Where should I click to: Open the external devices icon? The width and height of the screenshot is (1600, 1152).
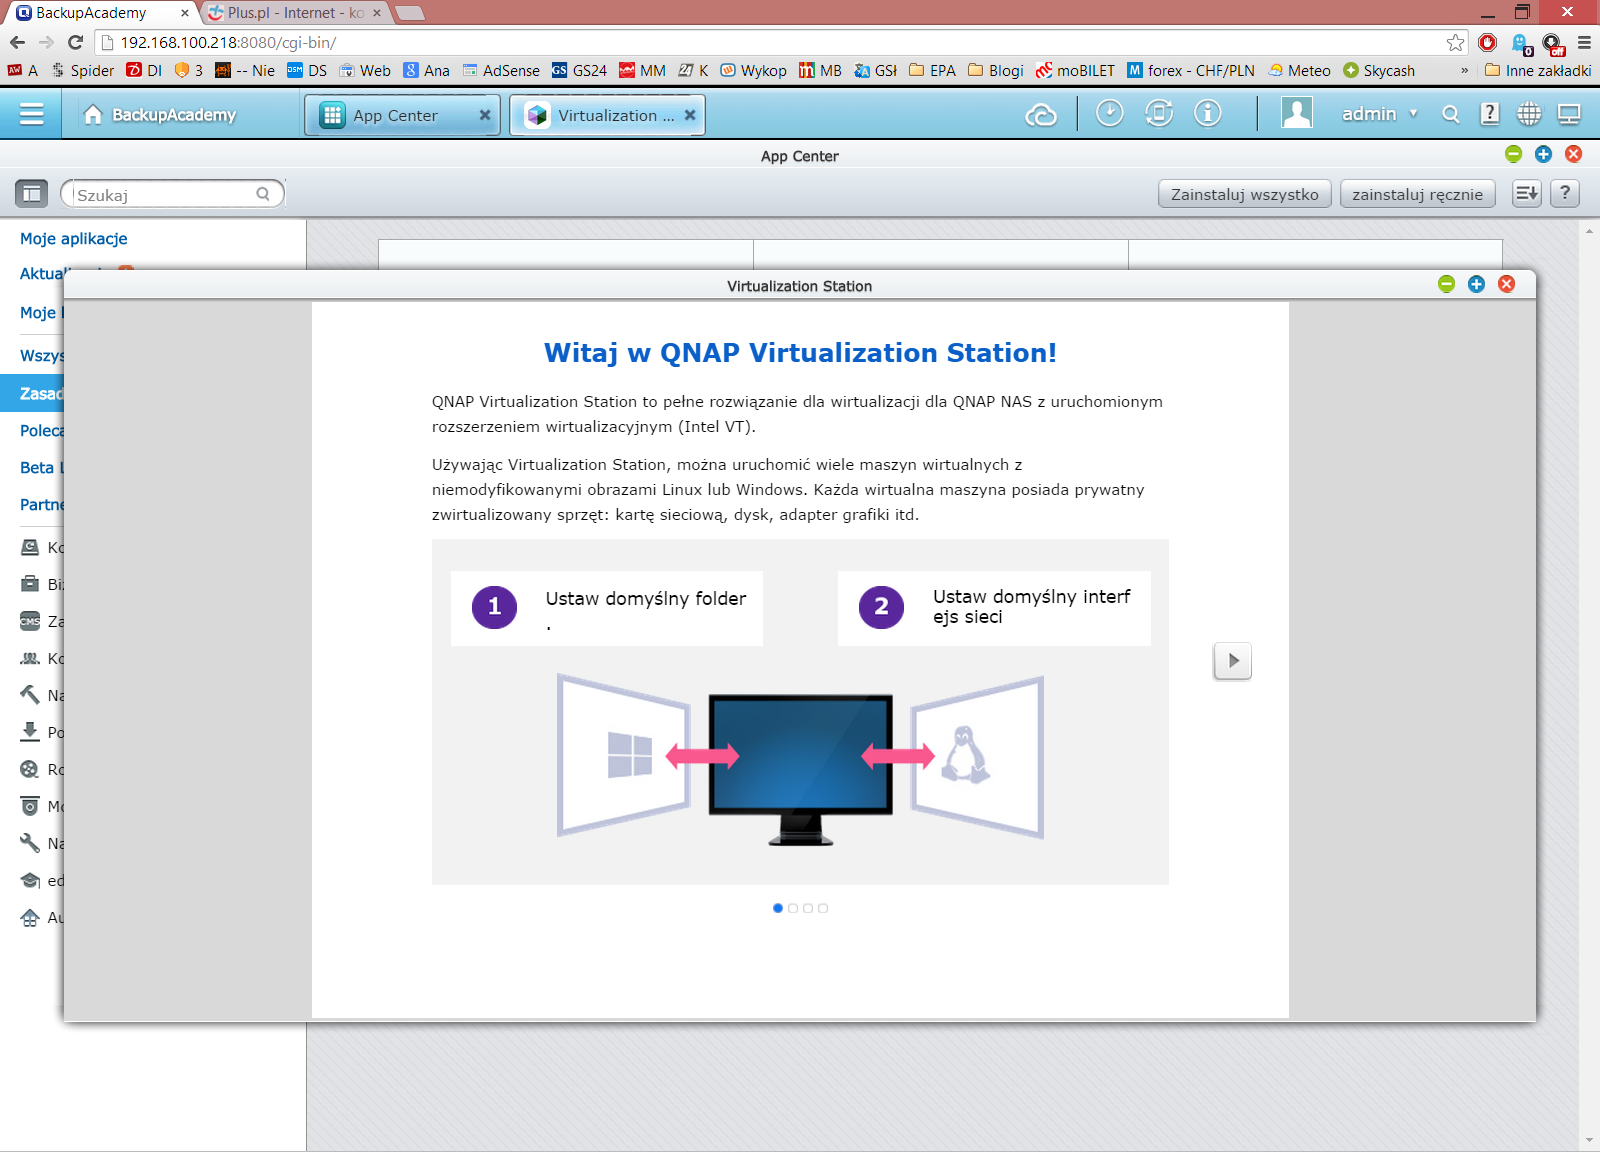point(1159,114)
